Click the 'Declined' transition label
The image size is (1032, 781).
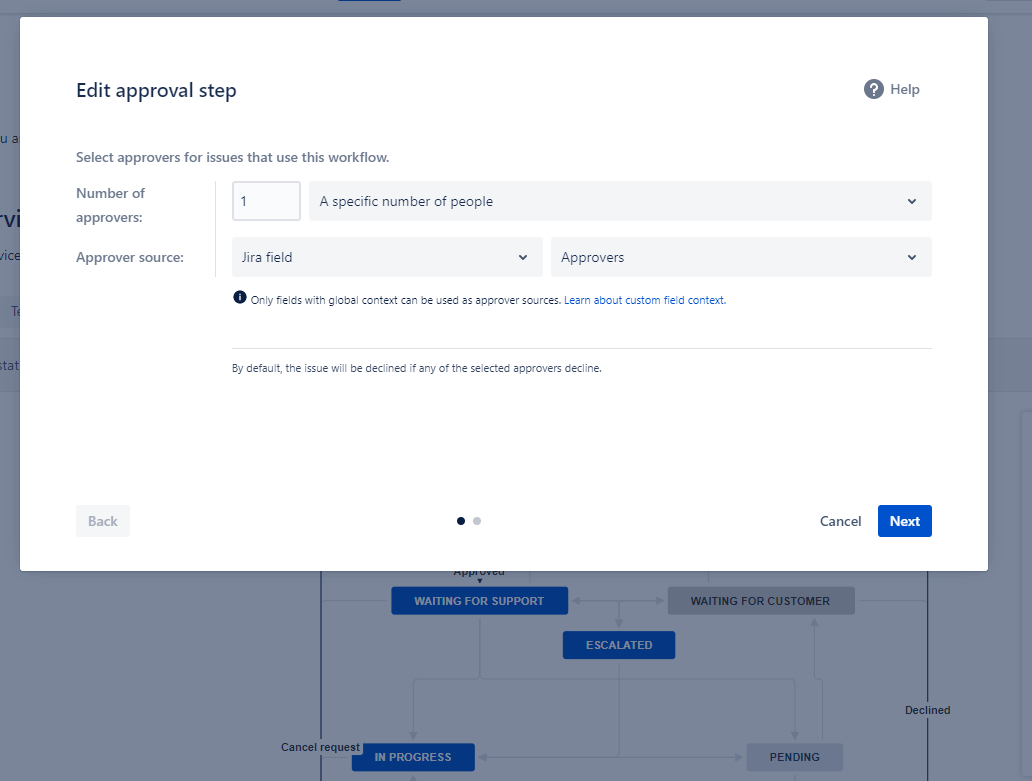(927, 710)
